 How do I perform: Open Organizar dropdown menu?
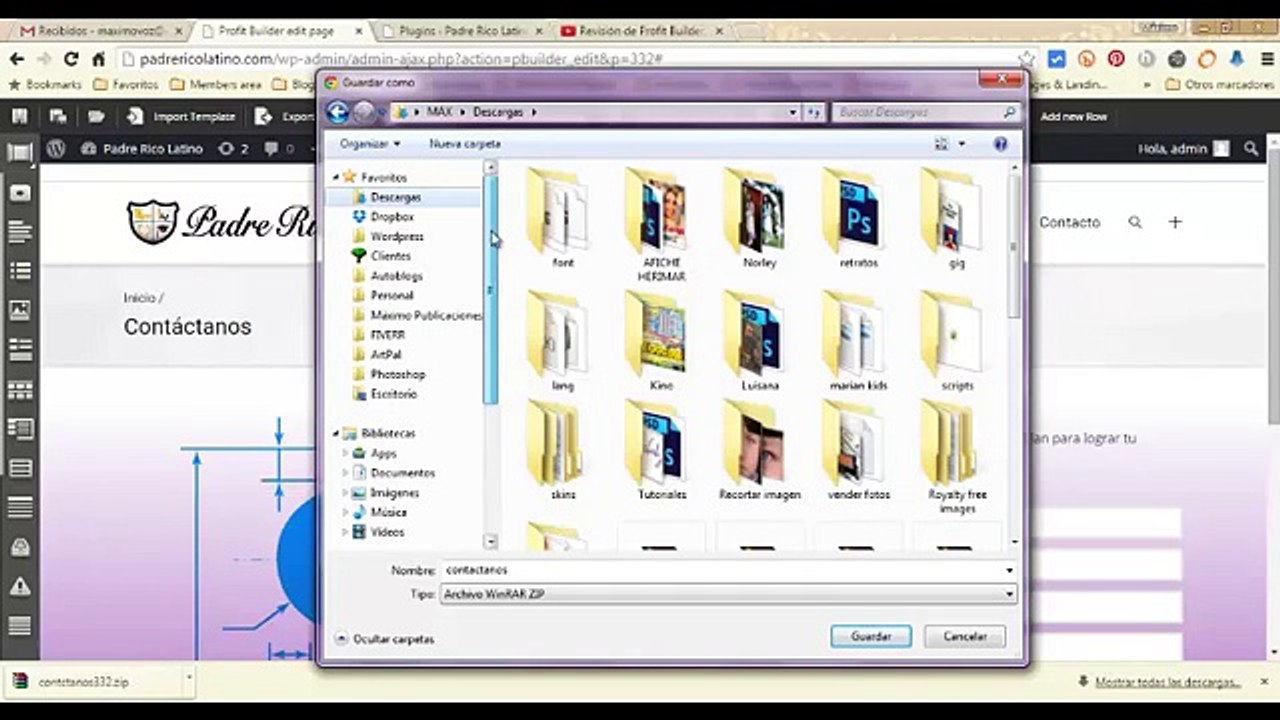coord(370,144)
